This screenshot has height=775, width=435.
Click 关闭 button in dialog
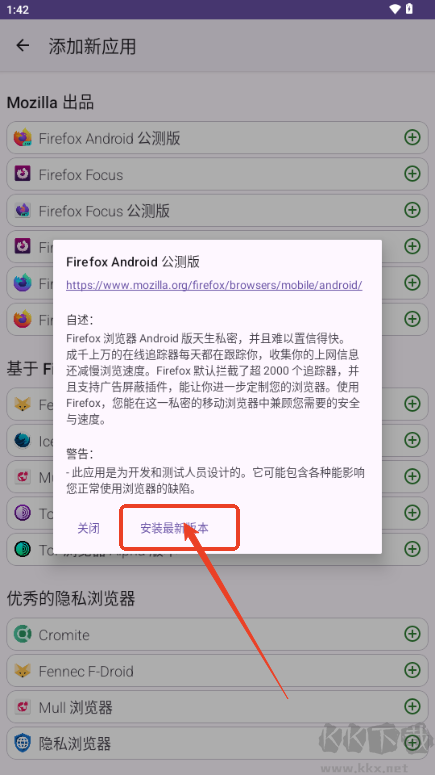click(88, 528)
